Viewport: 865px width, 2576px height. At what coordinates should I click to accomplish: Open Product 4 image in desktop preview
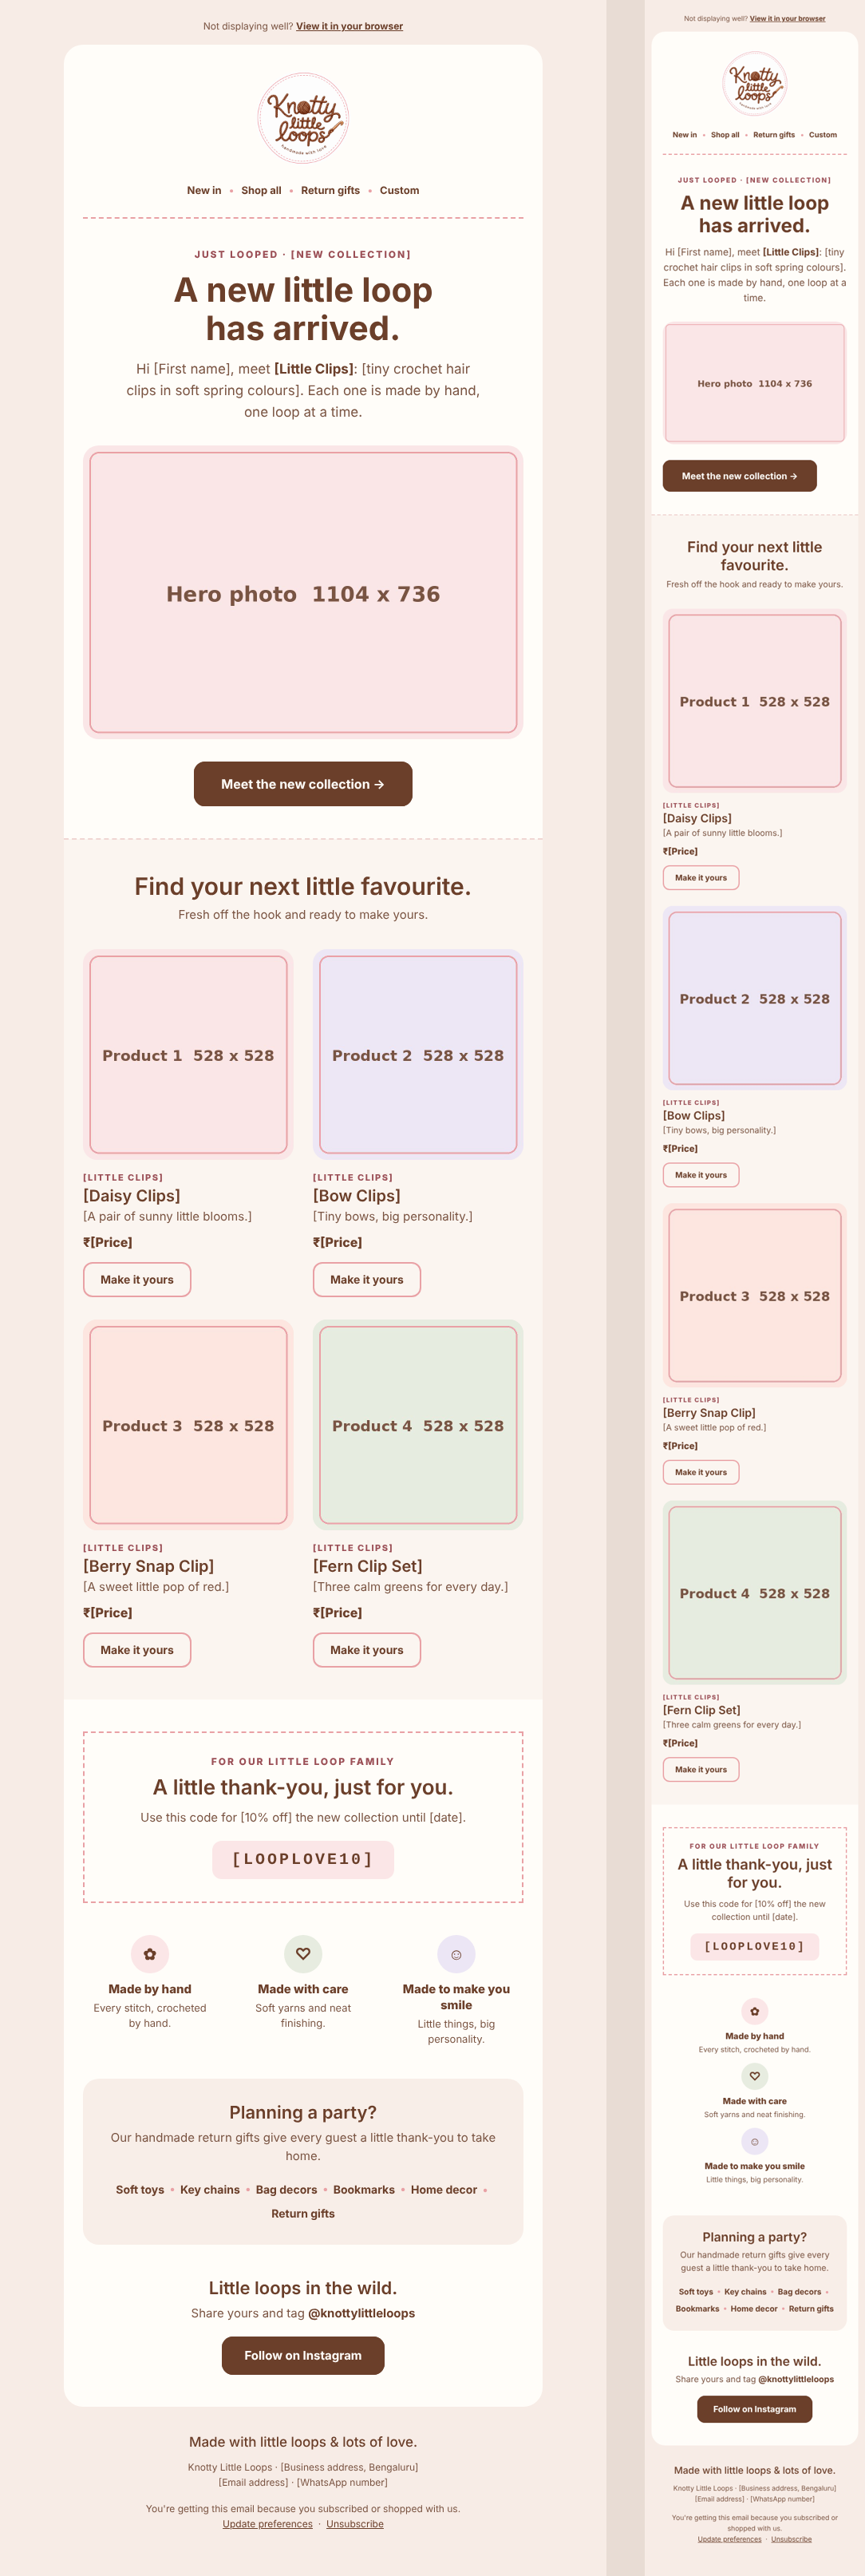[x=418, y=1425]
